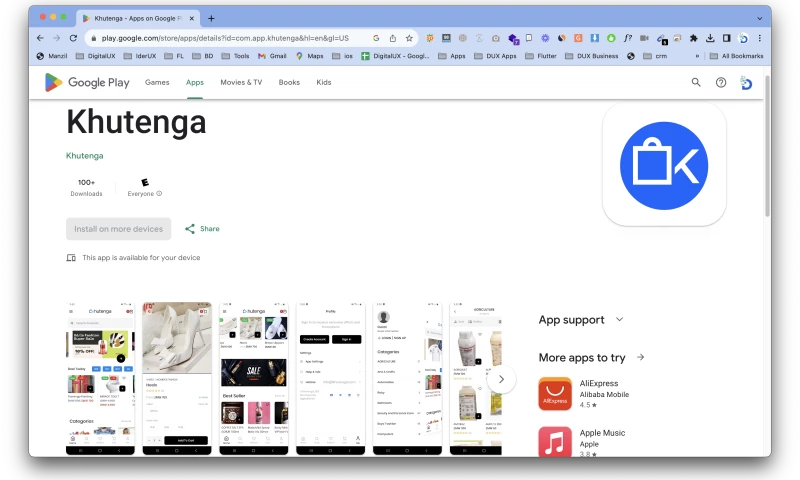The height and width of the screenshot is (480, 800).
Task: Open the first app screenshot of home screen
Action: [101, 378]
